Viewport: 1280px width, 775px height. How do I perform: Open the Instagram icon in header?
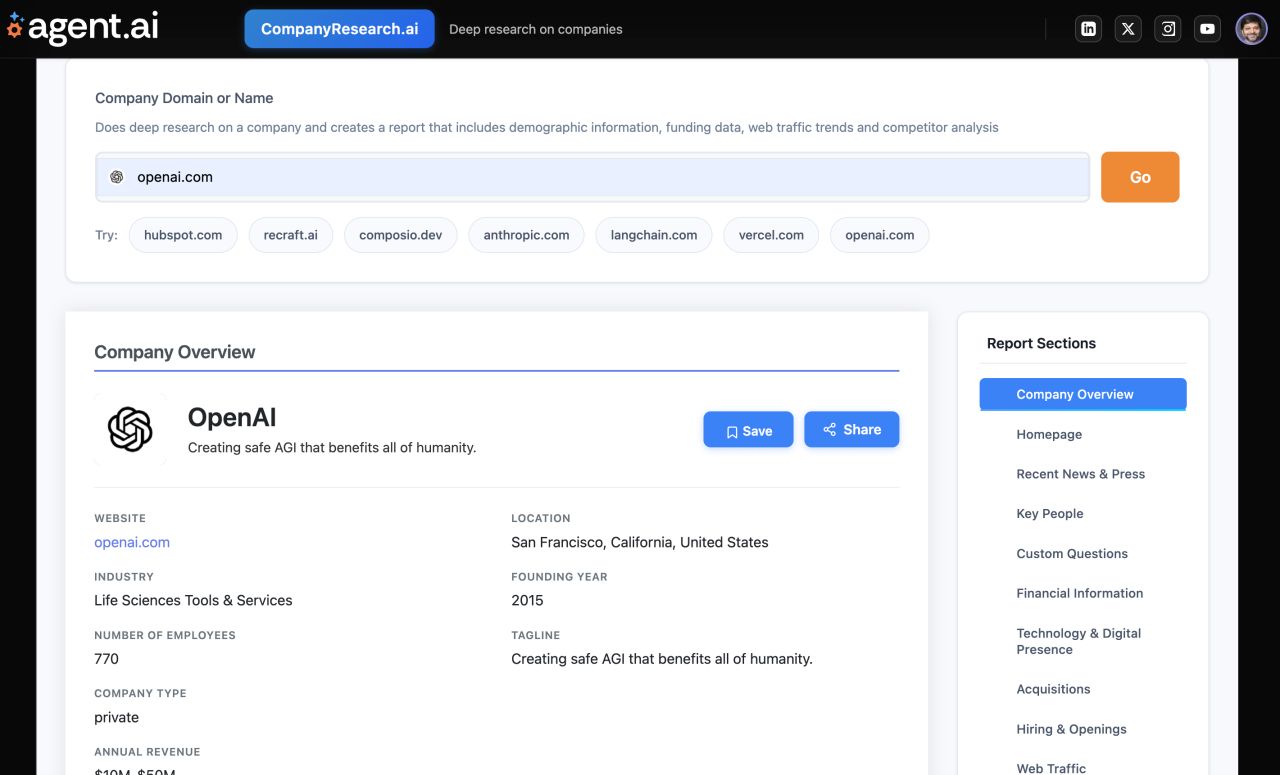tap(1168, 29)
